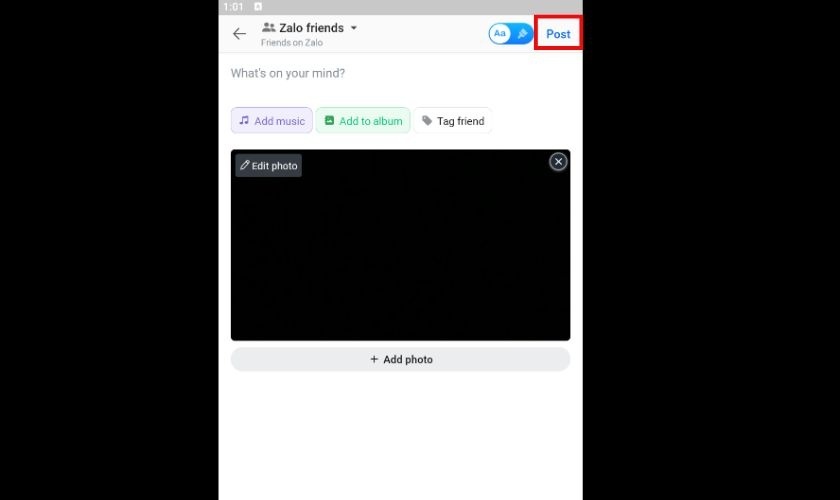
Task: Click the plus icon beside Add photo
Action: coord(374,359)
